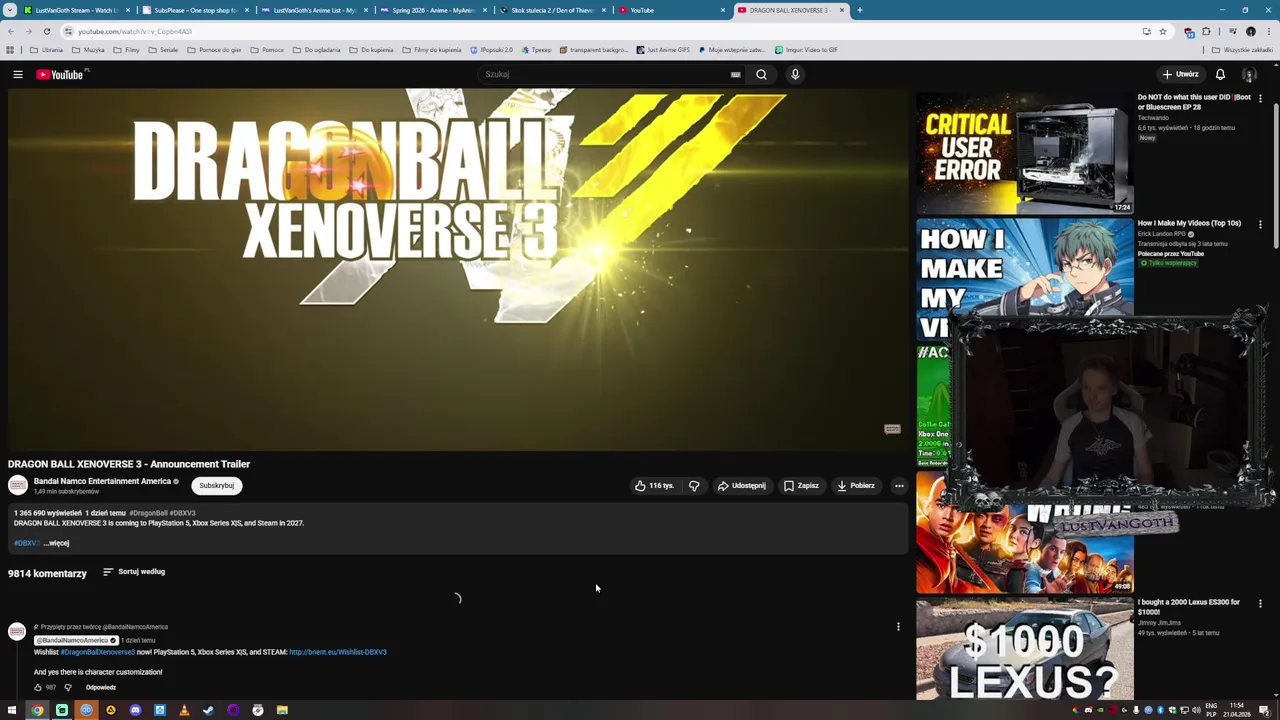Click the #DragonBallXenoverse3 hashtag in comment
Image resolution: width=1280 pixels, height=720 pixels.
(97, 652)
